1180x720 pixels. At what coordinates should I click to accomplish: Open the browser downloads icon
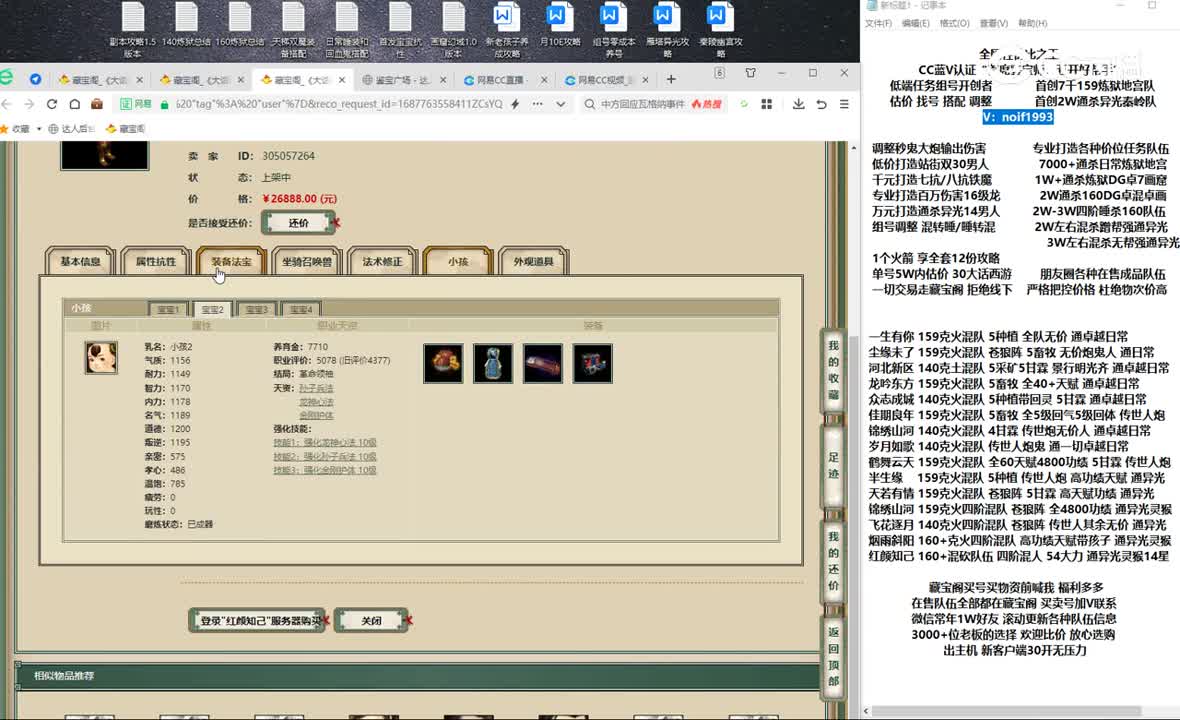798,104
